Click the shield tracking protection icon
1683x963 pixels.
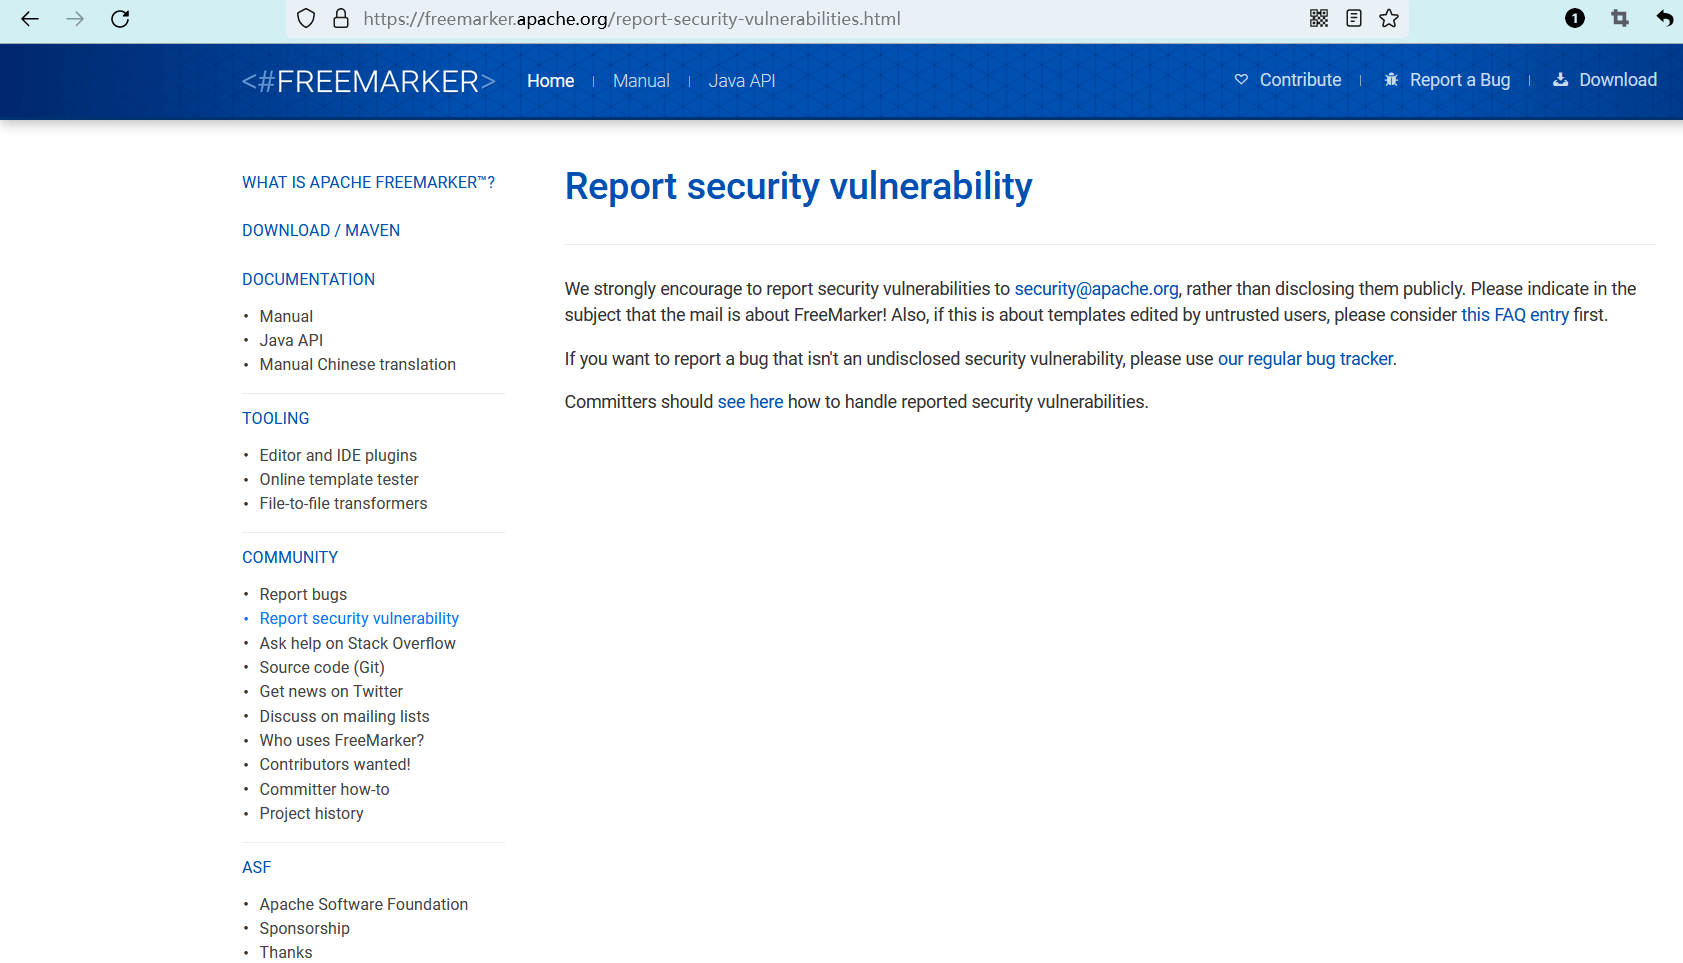pyautogui.click(x=307, y=18)
